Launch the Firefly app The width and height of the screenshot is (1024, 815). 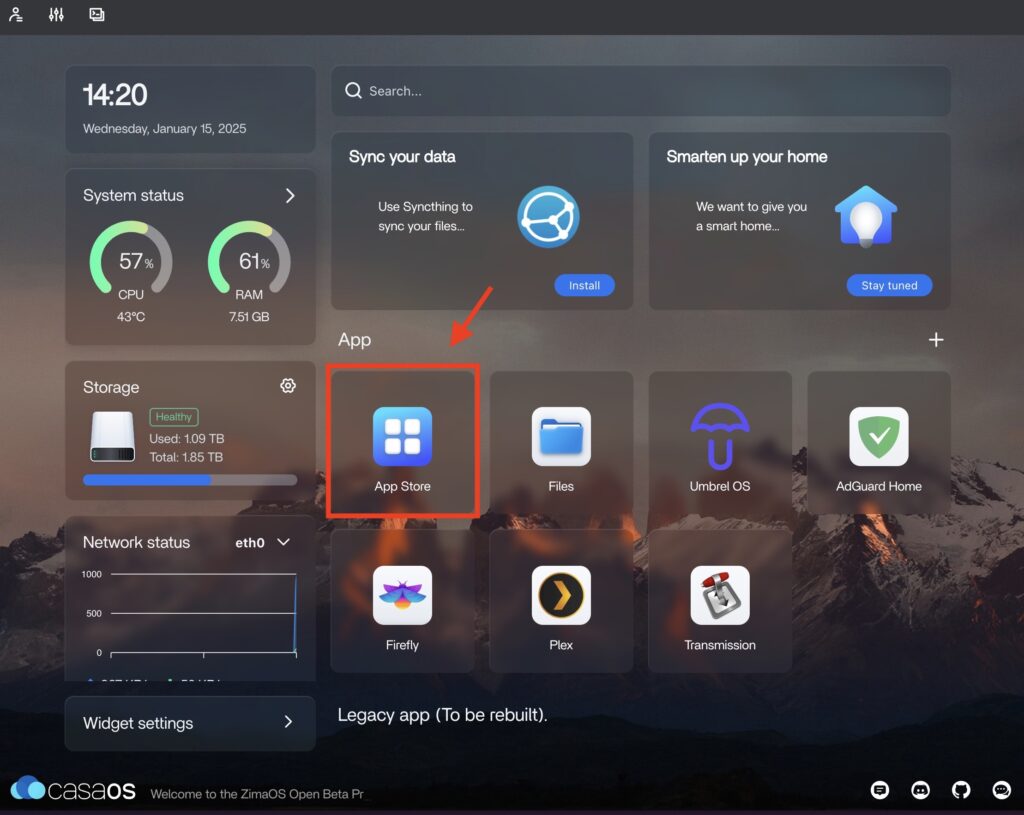coord(402,601)
